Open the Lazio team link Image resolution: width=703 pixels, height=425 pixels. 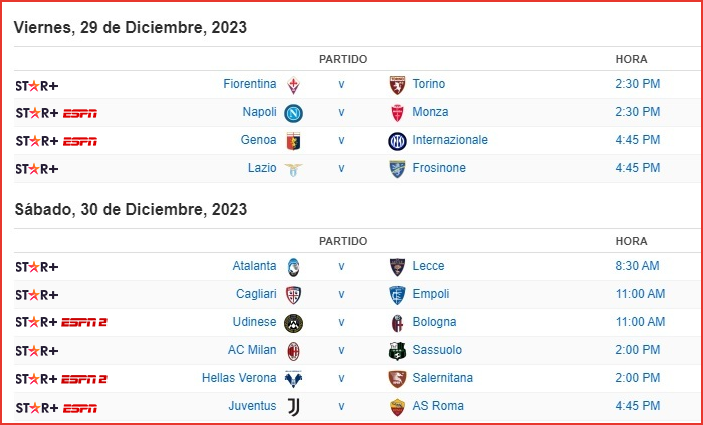click(262, 168)
